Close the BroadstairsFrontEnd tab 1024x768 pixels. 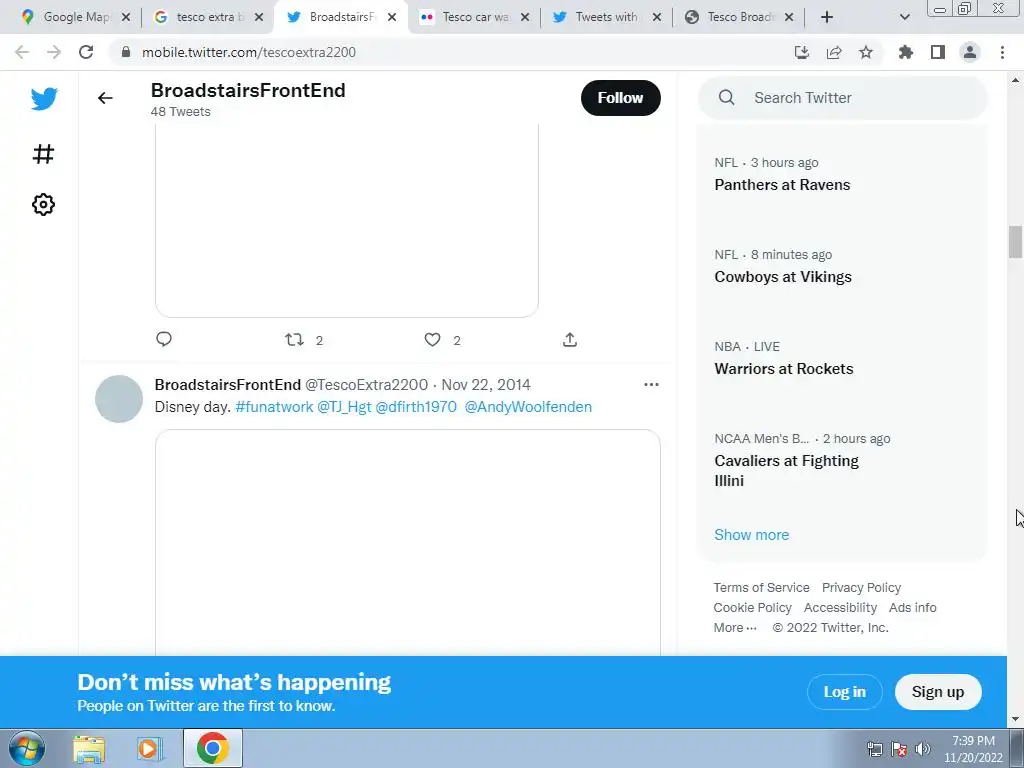392,17
